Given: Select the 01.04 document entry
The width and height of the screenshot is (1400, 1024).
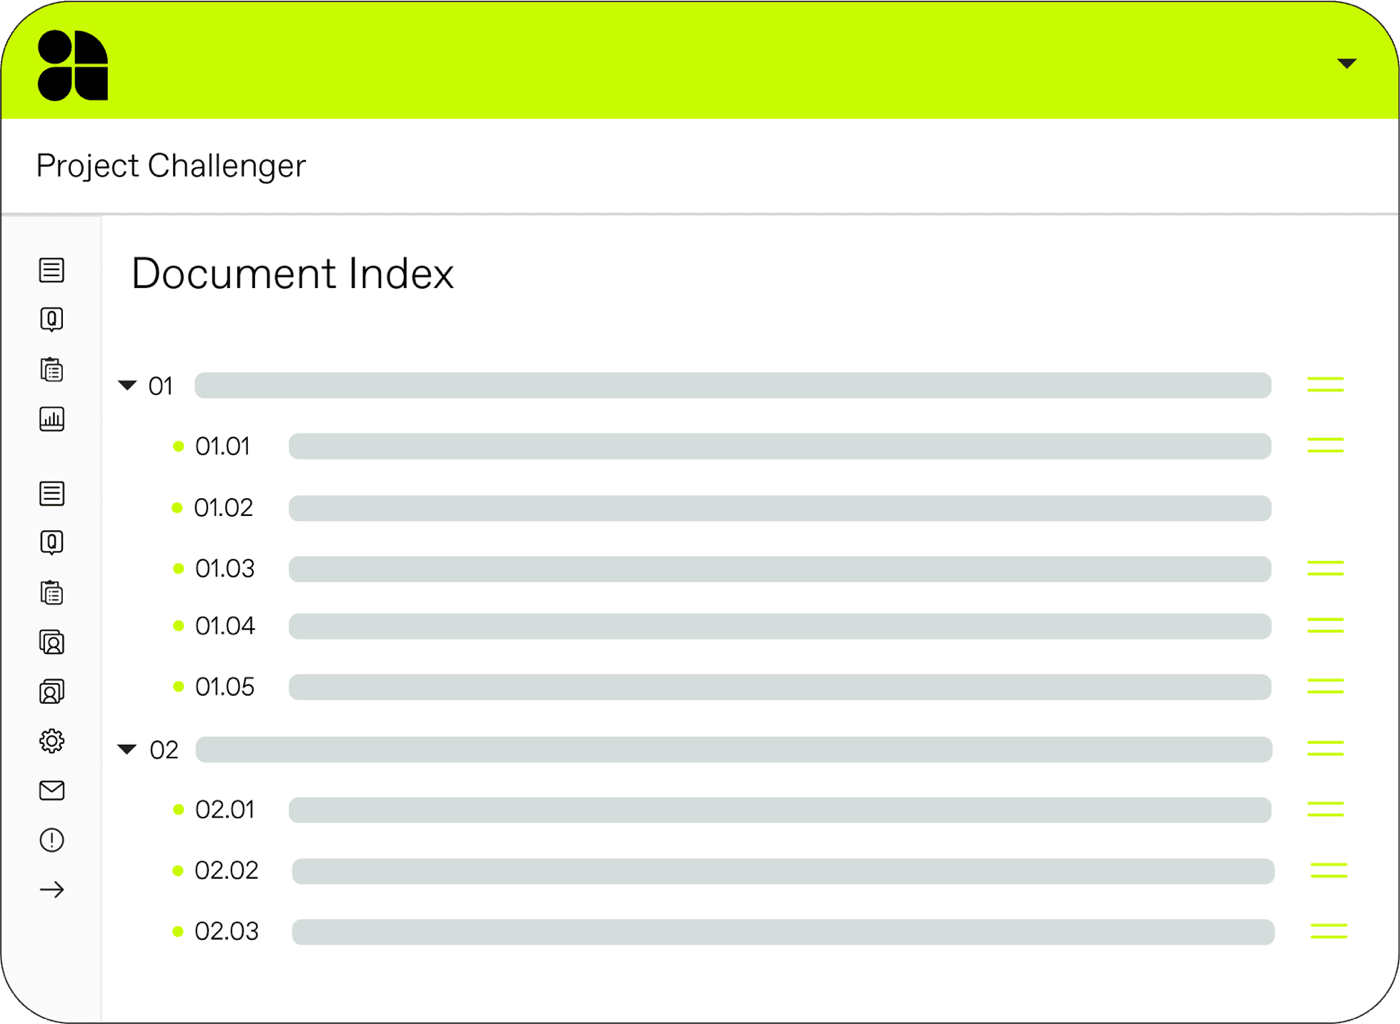Looking at the screenshot, I should (x=225, y=626).
